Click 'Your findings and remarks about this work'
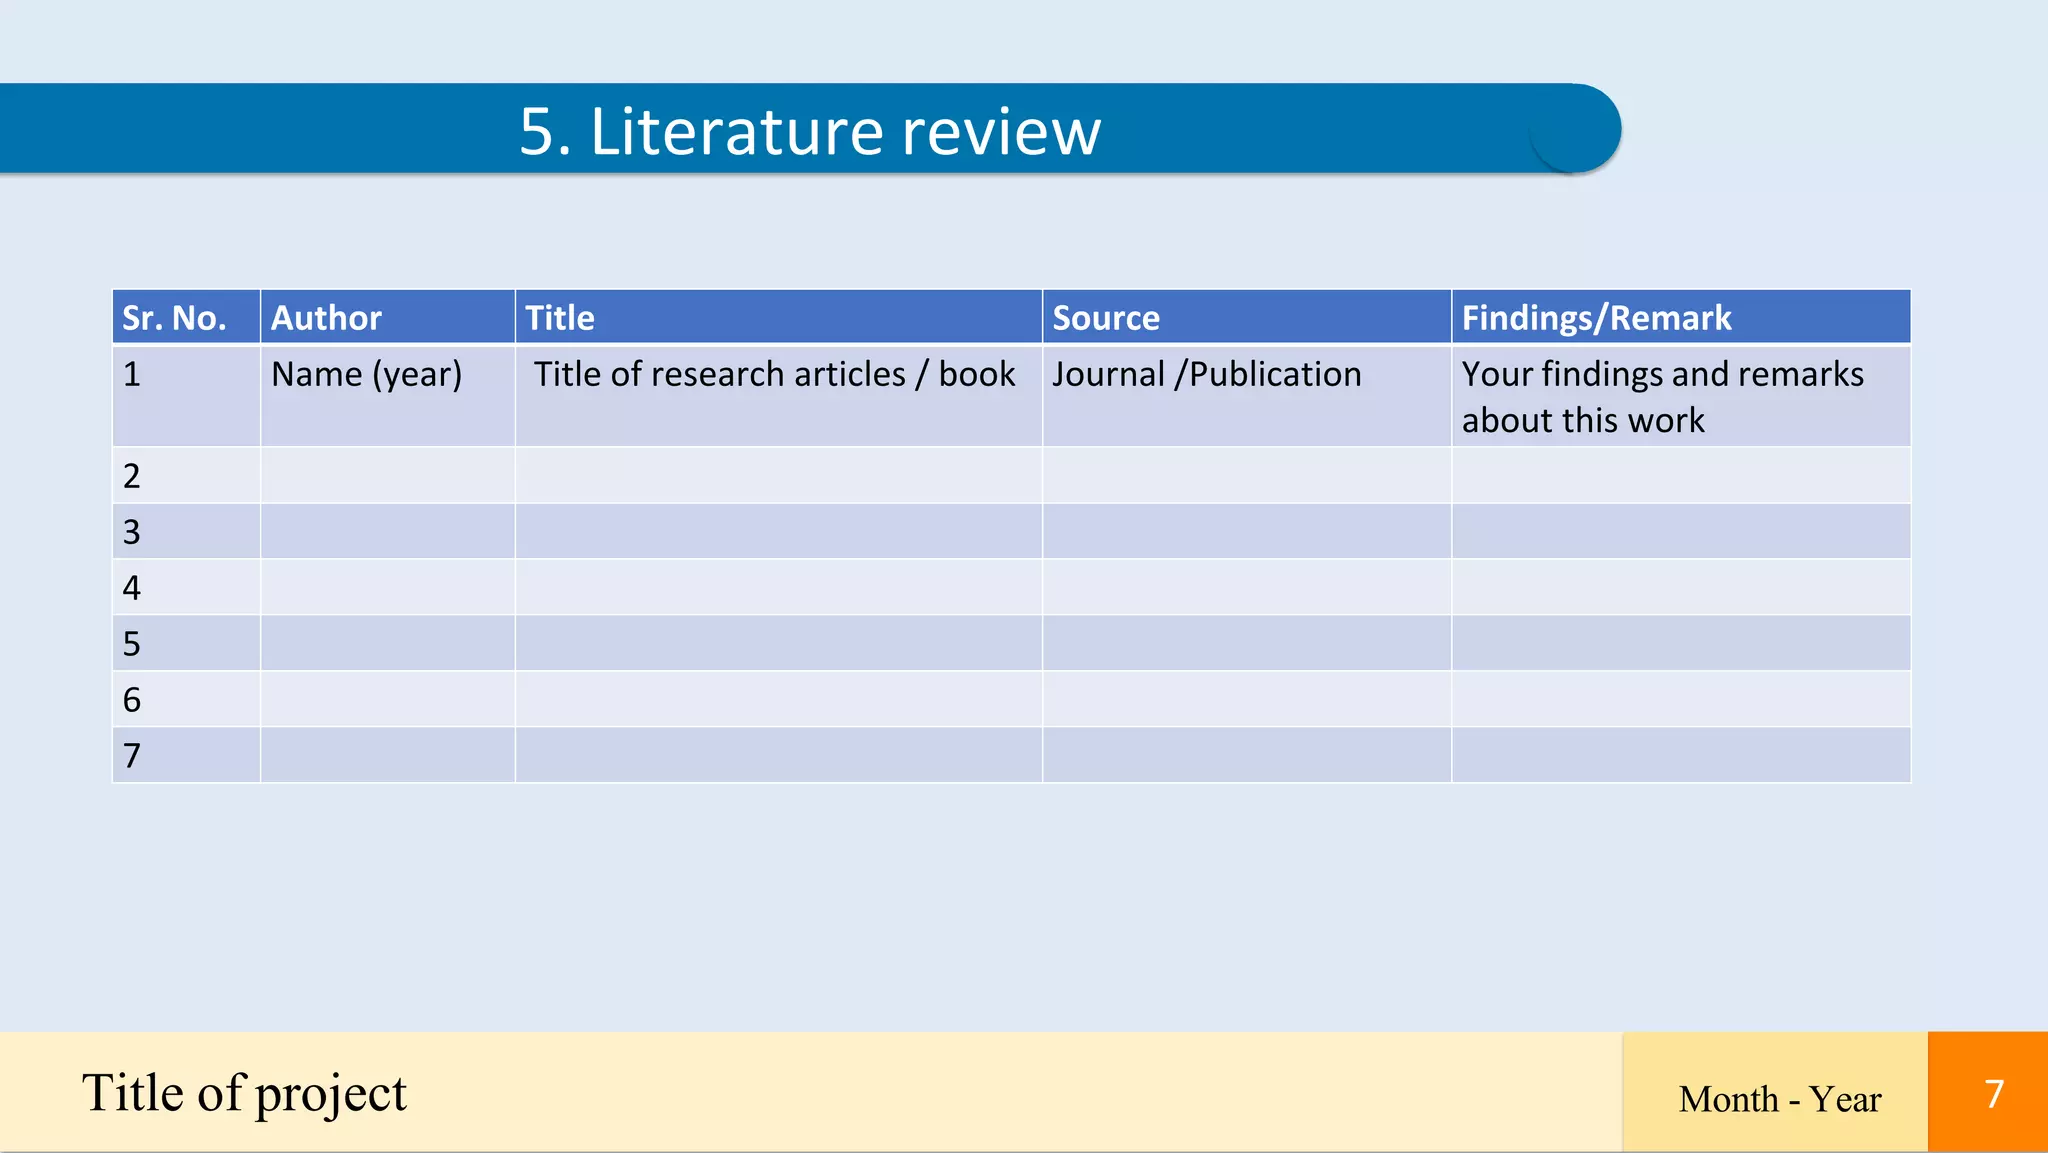Image resolution: width=2048 pixels, height=1153 pixels. coord(1681,396)
